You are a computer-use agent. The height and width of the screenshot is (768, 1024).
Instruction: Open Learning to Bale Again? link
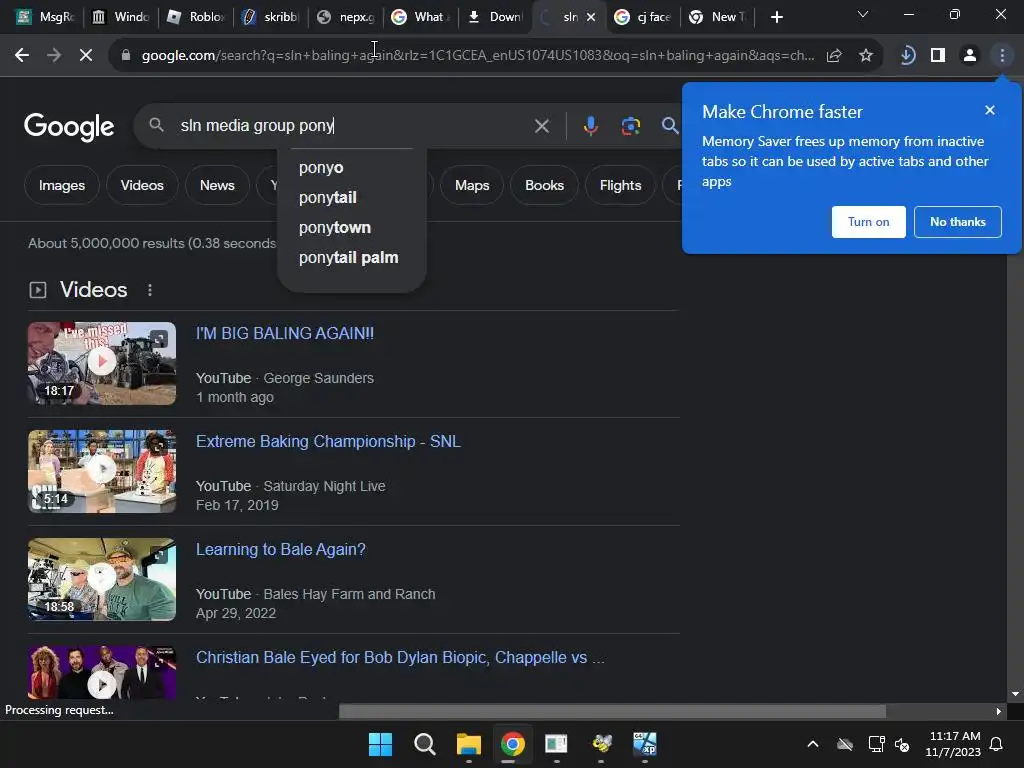click(280, 550)
